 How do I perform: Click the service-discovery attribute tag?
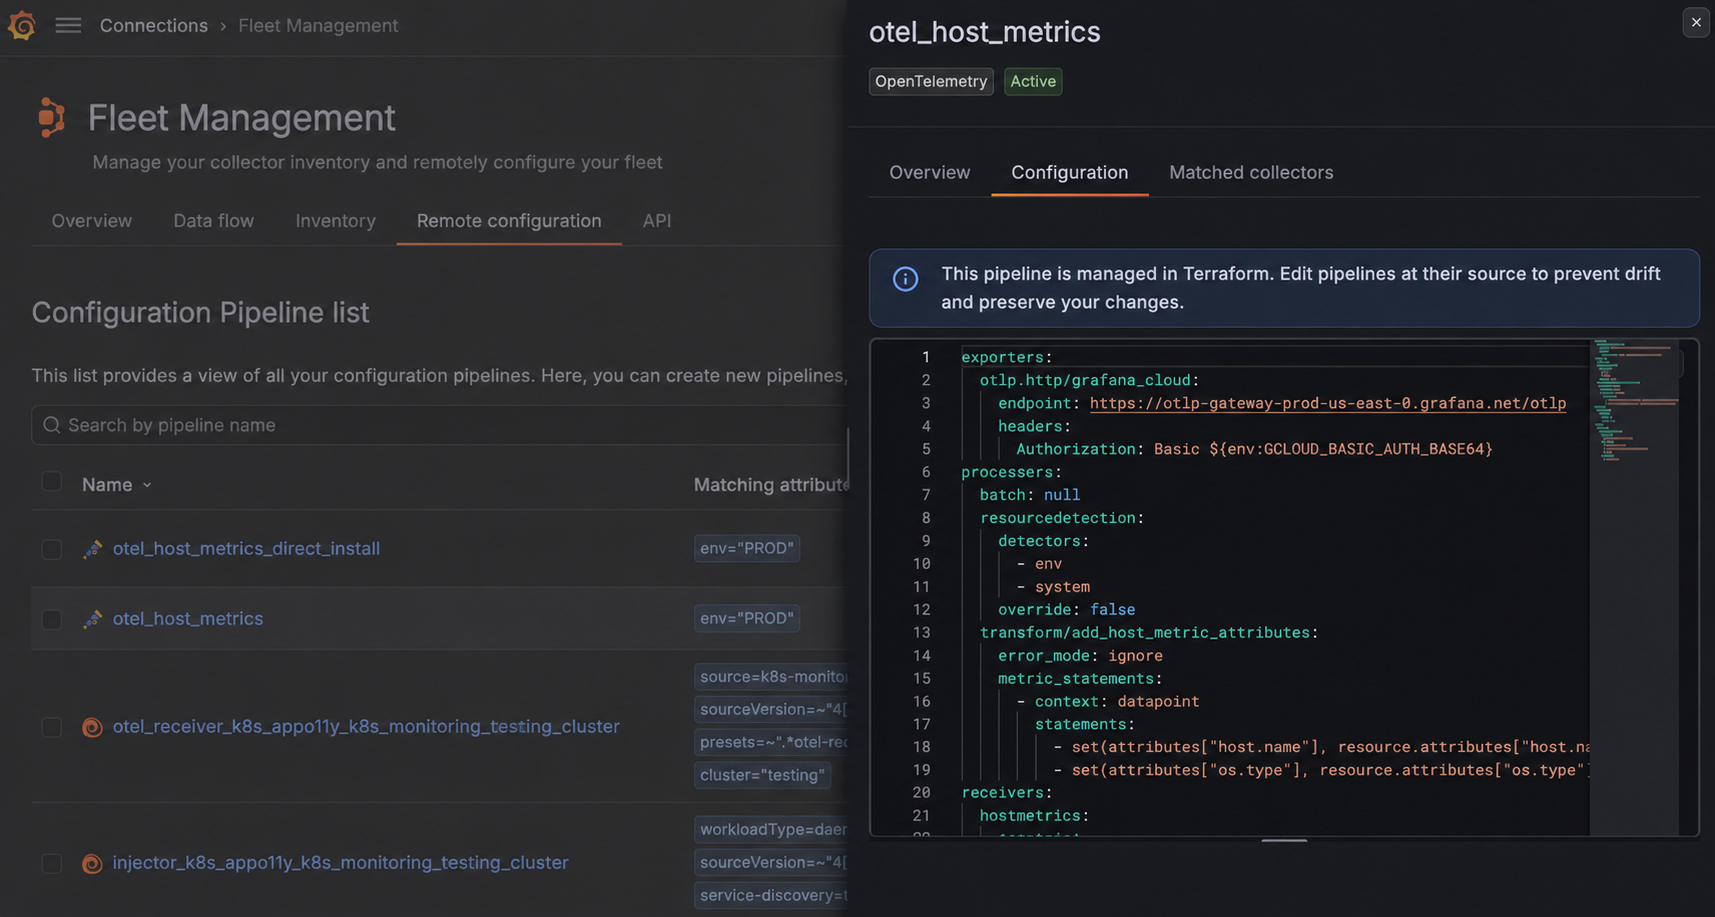pyautogui.click(x=771, y=895)
